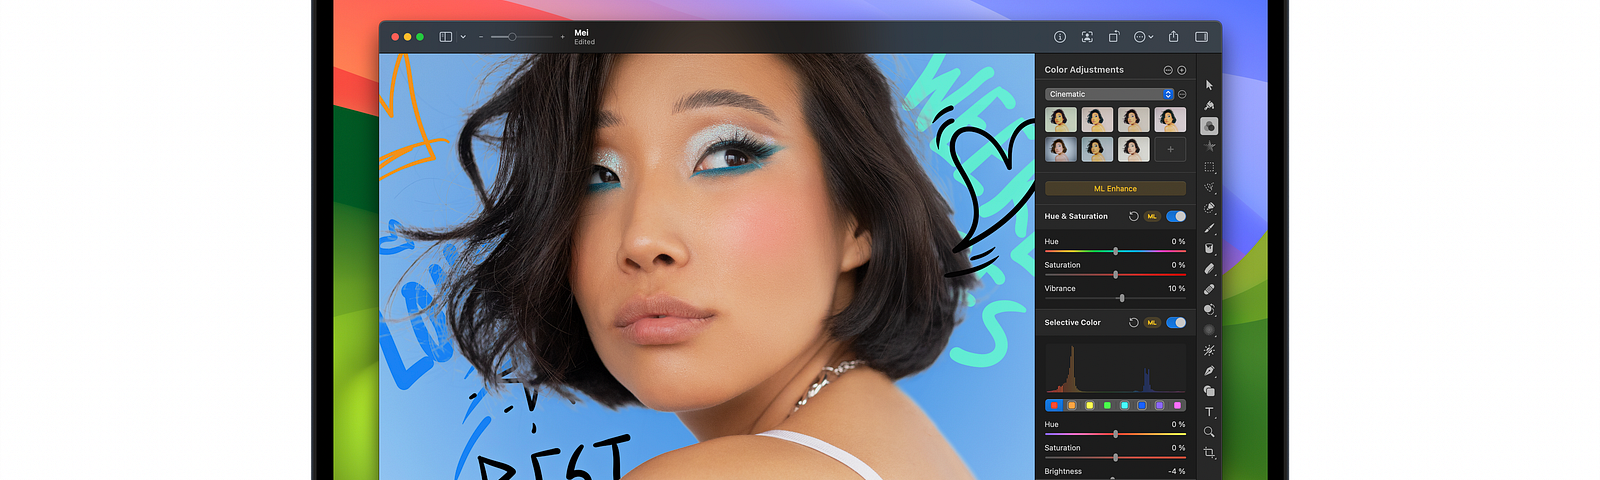Viewport: 1600px width, 480px height.
Task: Click the rotate/duplicate square icon in title bar
Action: [x=1113, y=37]
